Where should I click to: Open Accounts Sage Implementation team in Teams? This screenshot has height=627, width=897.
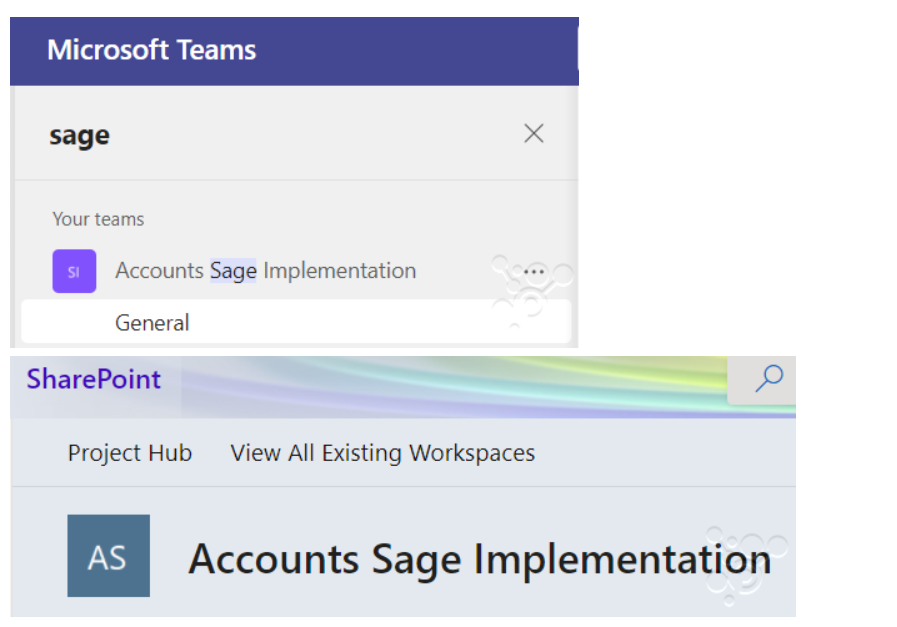click(265, 271)
